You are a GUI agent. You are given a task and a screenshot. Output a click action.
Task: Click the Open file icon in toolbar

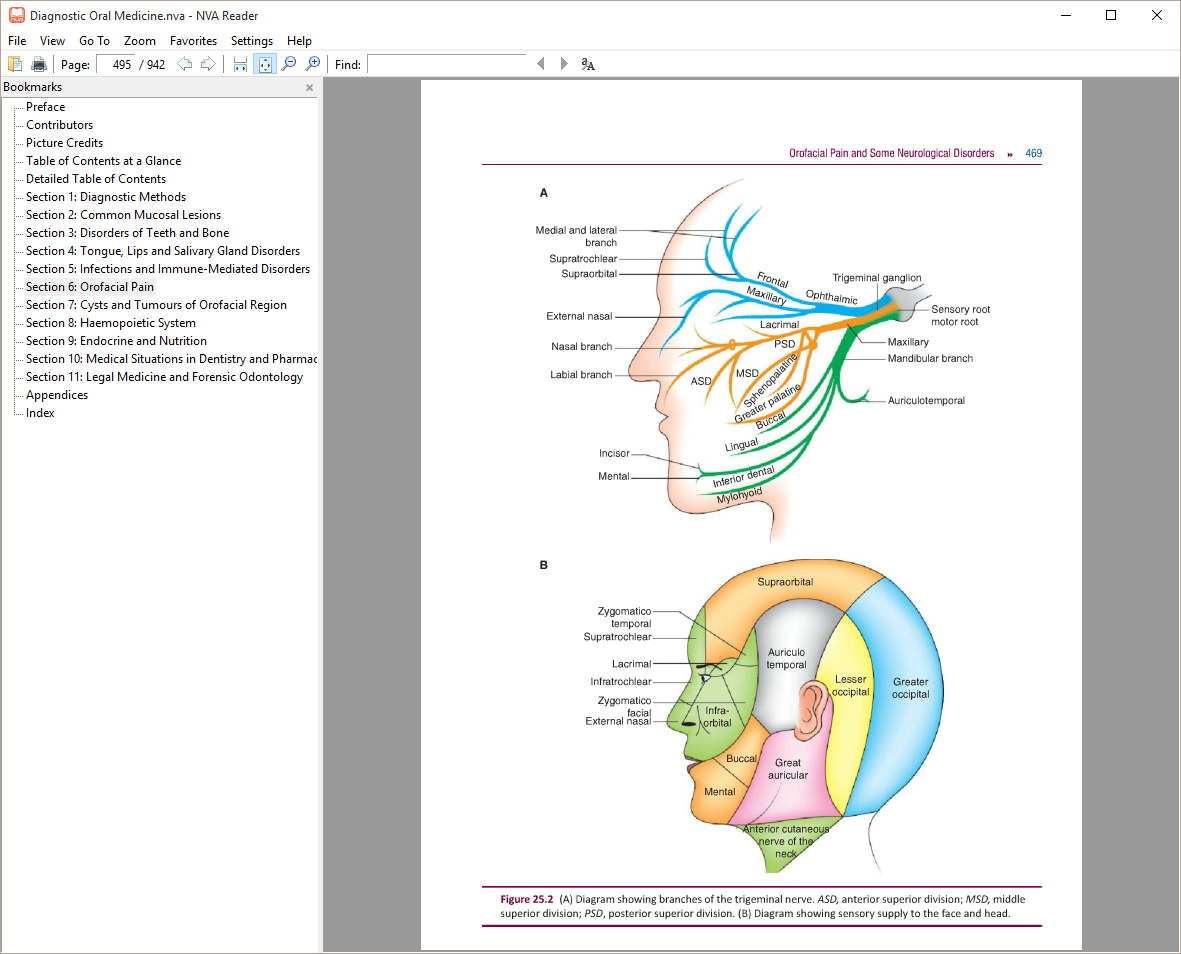(x=15, y=64)
